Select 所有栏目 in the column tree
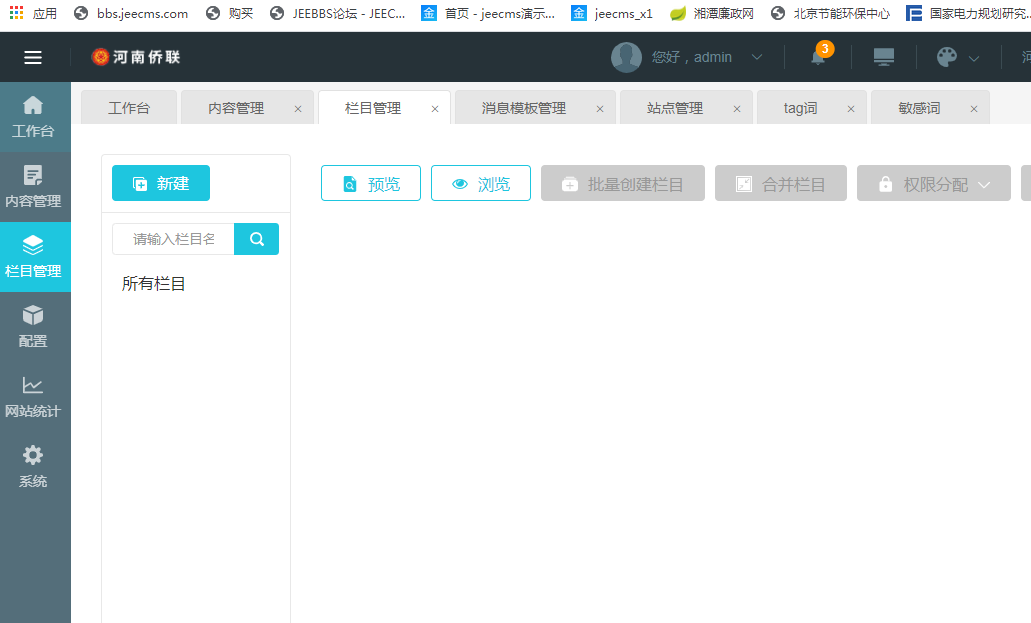1031x623 pixels. [154, 284]
